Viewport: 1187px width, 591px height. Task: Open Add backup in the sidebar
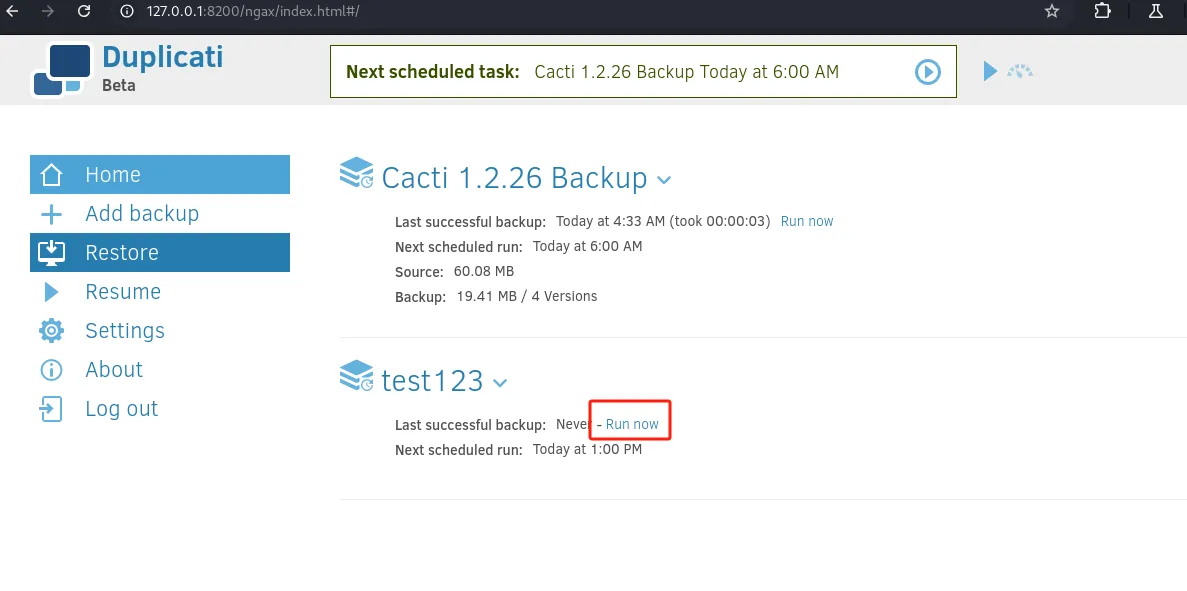click(x=160, y=213)
